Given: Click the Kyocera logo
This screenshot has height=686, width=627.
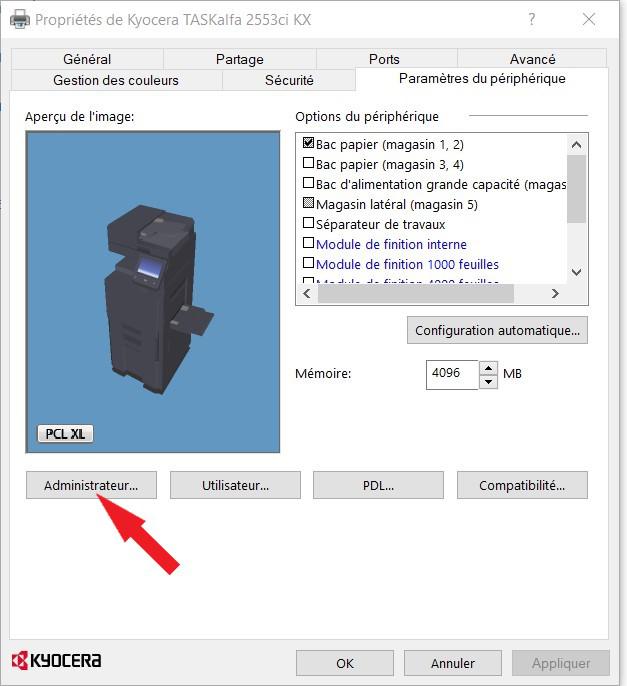Looking at the screenshot, I should [56, 661].
